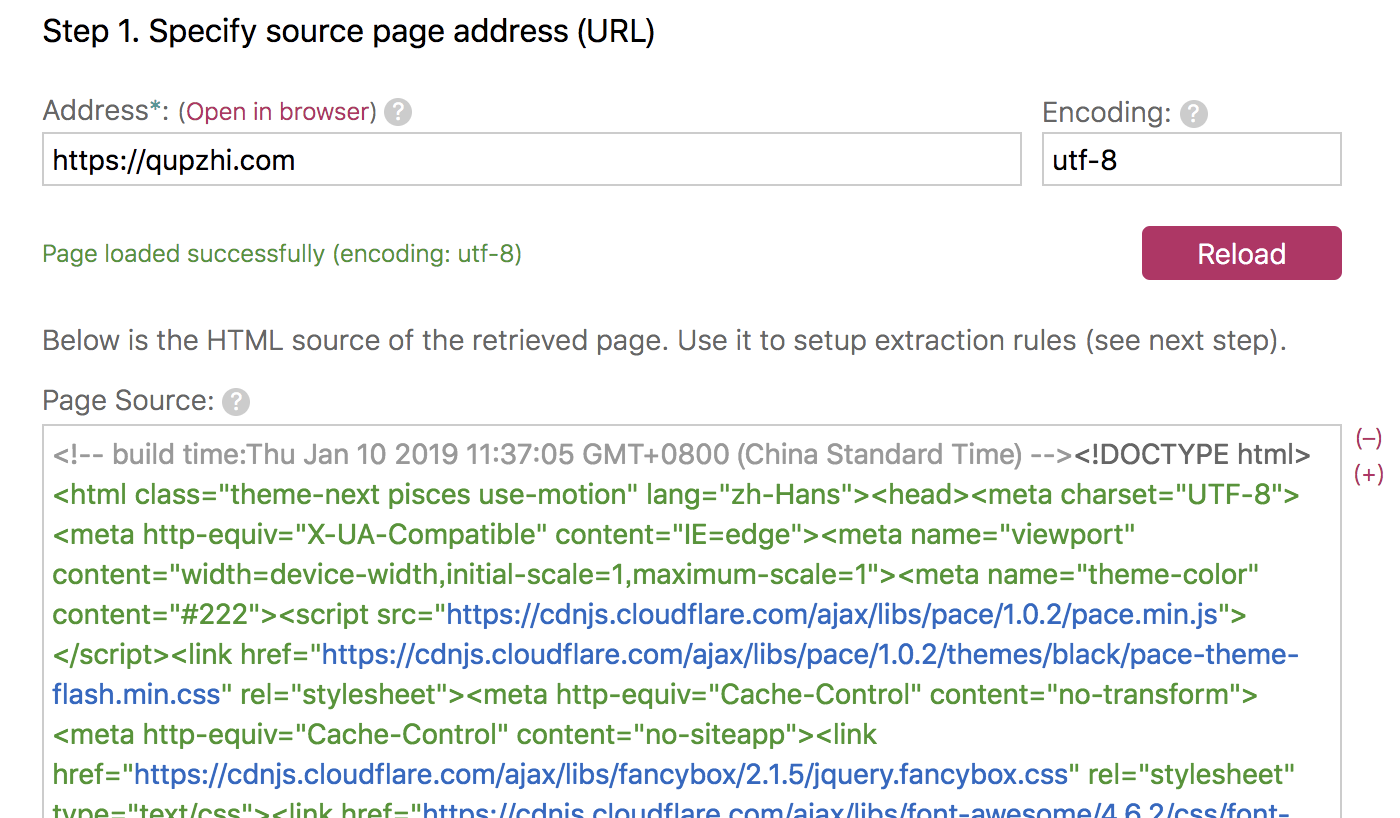1400x818 pixels.
Task: Click the help icon next to Encoding
Action: point(1194,114)
